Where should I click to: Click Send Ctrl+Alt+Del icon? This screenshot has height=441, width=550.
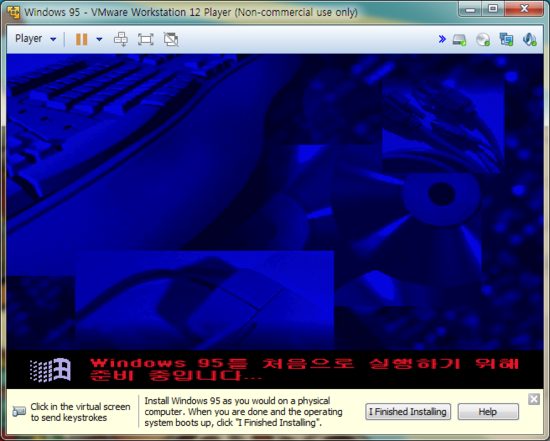[x=121, y=39]
